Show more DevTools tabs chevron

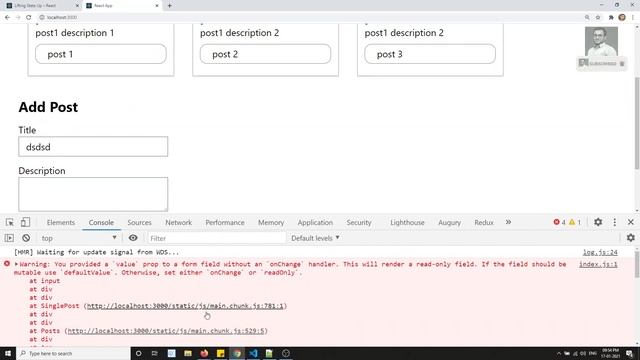508,222
